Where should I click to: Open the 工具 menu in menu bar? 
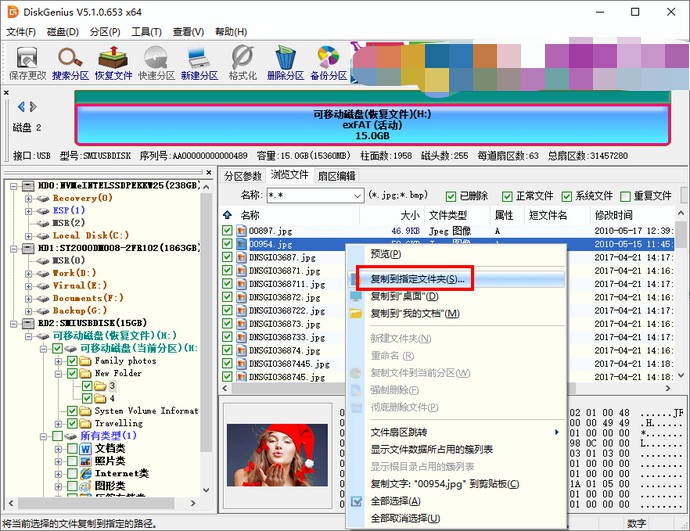pos(146,32)
